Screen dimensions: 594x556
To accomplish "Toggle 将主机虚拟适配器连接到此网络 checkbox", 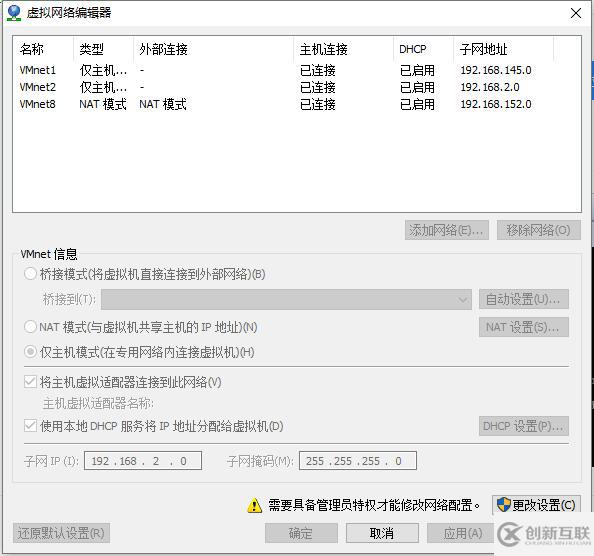I will coord(30,382).
